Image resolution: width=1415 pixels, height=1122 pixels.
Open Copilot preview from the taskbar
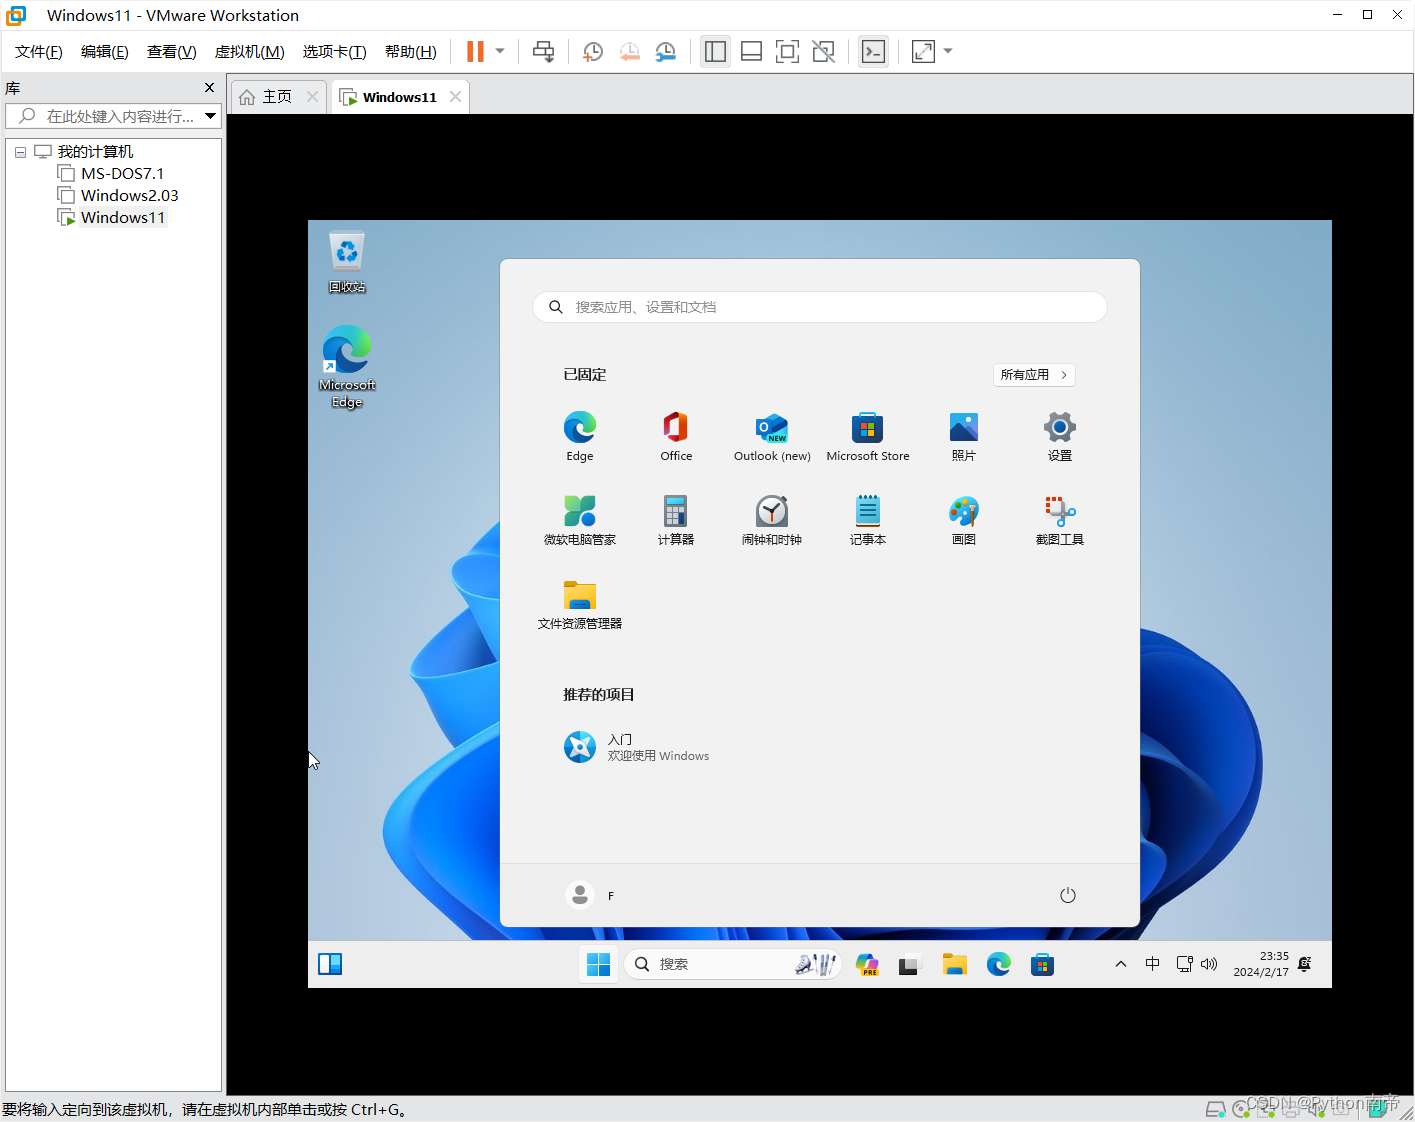tap(867, 964)
